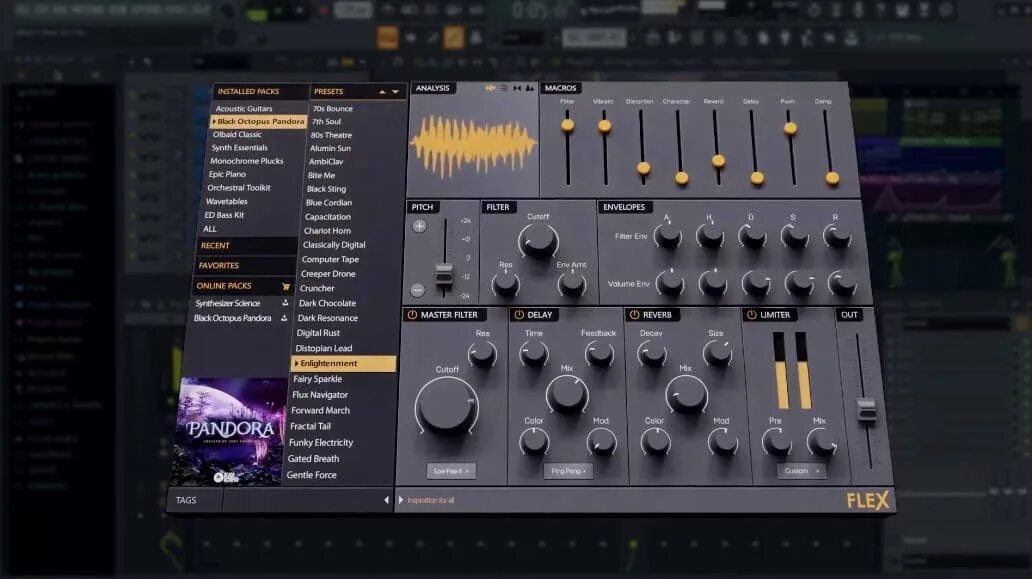Open the Favorites section

[x=244, y=265]
